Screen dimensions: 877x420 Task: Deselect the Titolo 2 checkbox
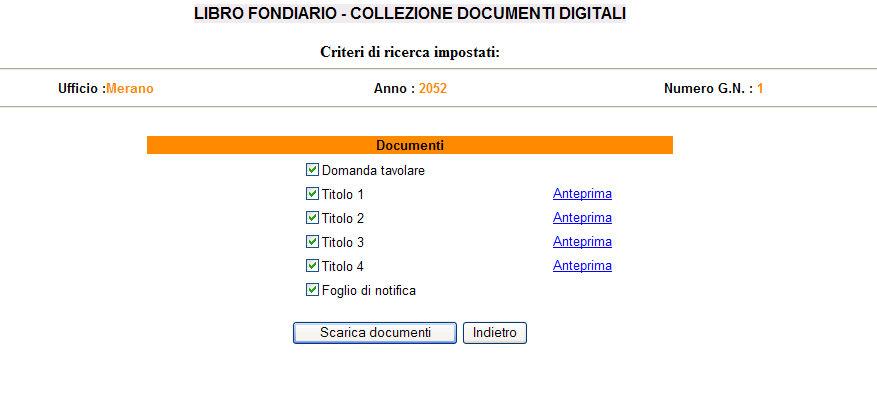pyautogui.click(x=312, y=218)
